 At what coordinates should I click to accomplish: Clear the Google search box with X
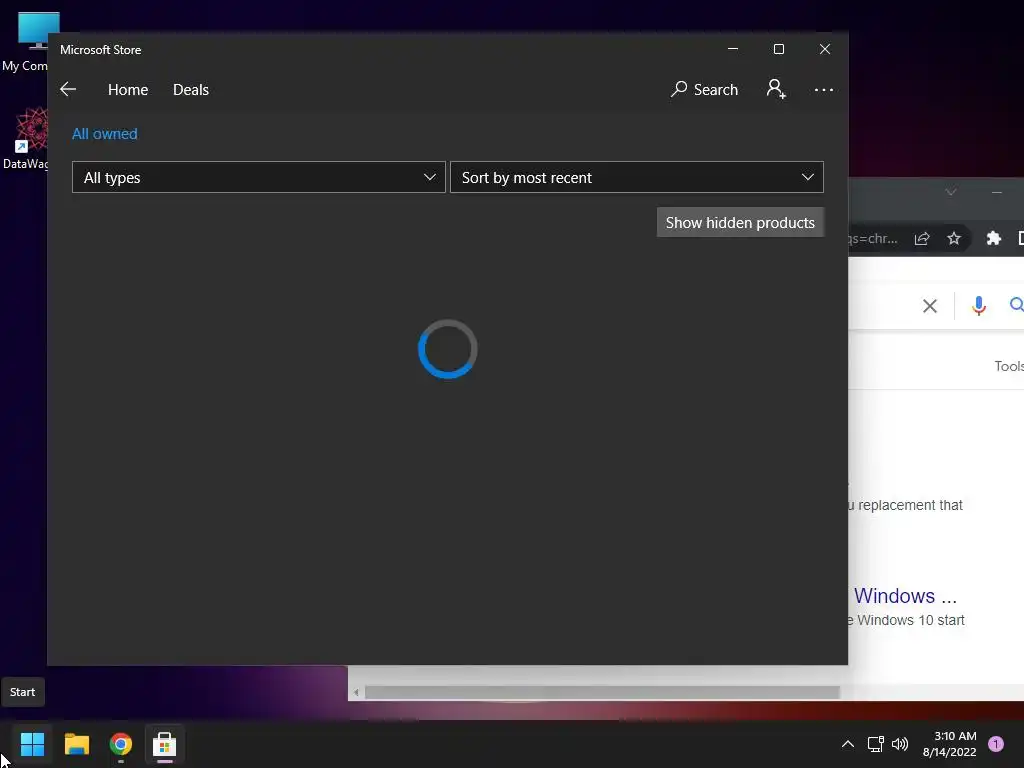(930, 306)
